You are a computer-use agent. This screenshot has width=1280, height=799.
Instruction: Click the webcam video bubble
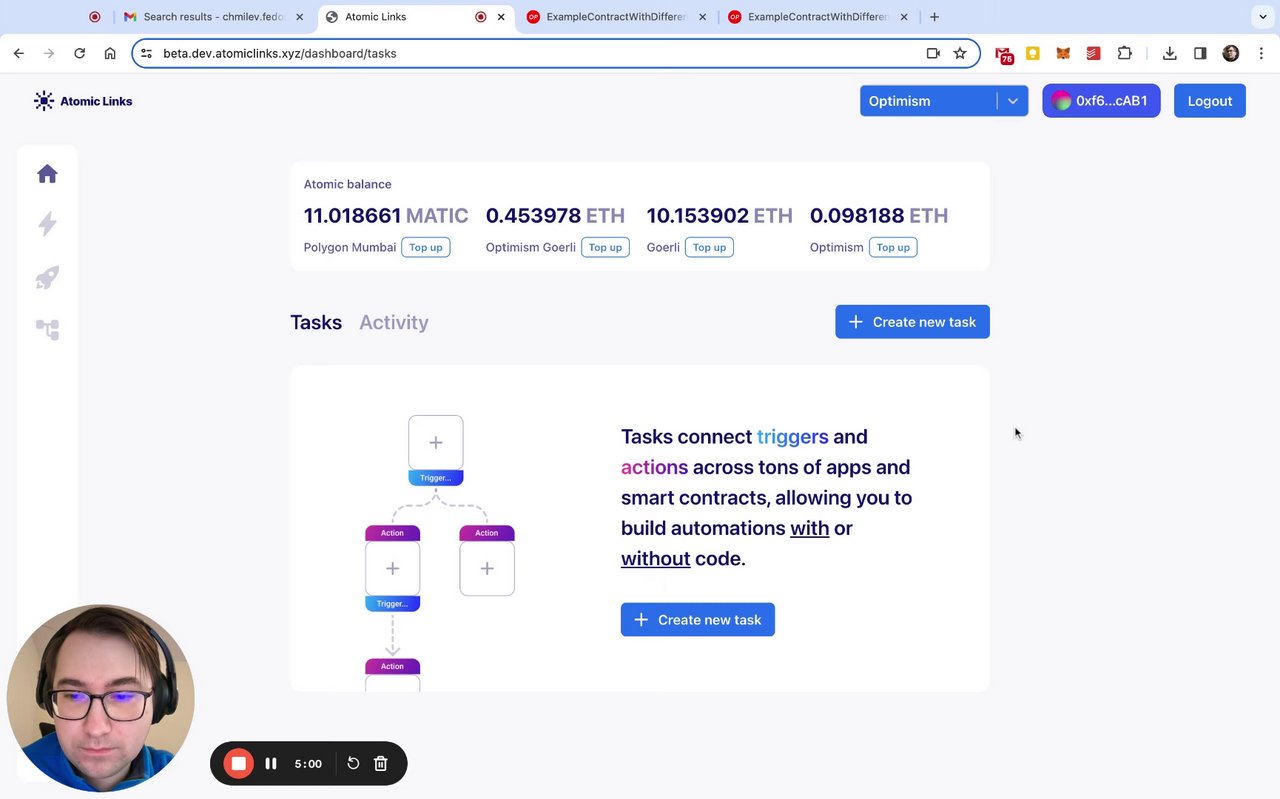pos(100,699)
